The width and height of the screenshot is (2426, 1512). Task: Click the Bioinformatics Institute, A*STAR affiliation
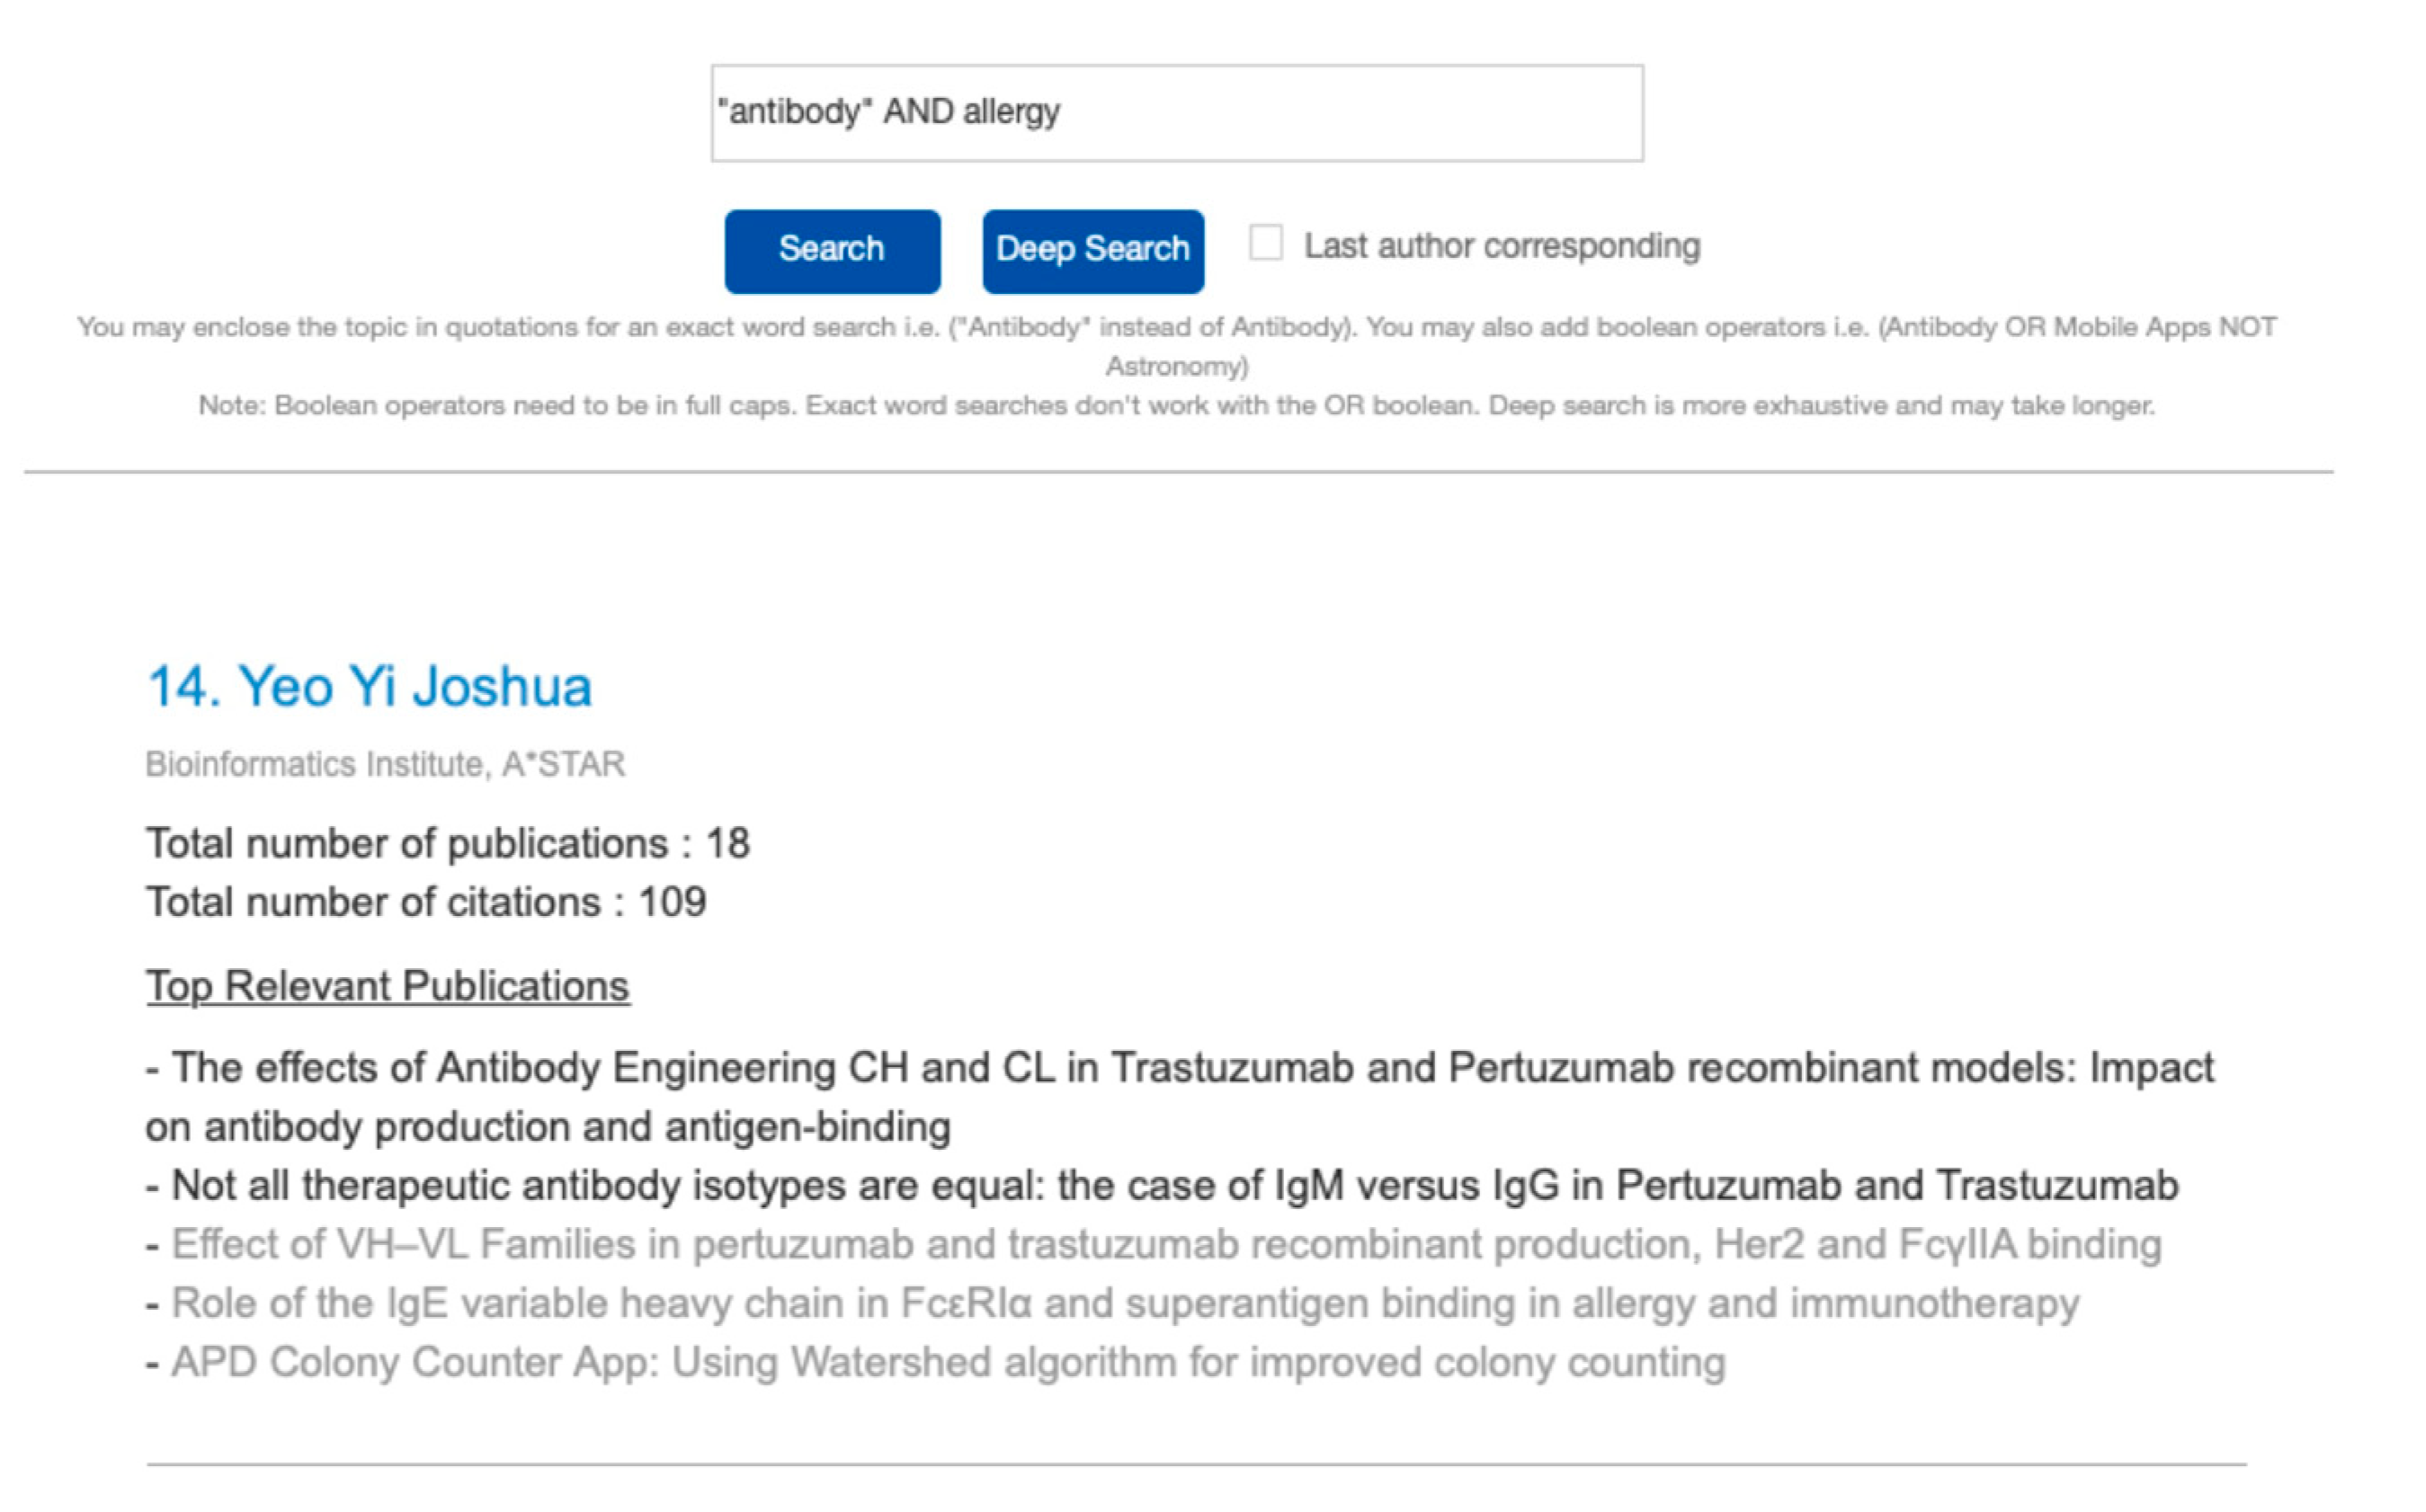[x=385, y=764]
